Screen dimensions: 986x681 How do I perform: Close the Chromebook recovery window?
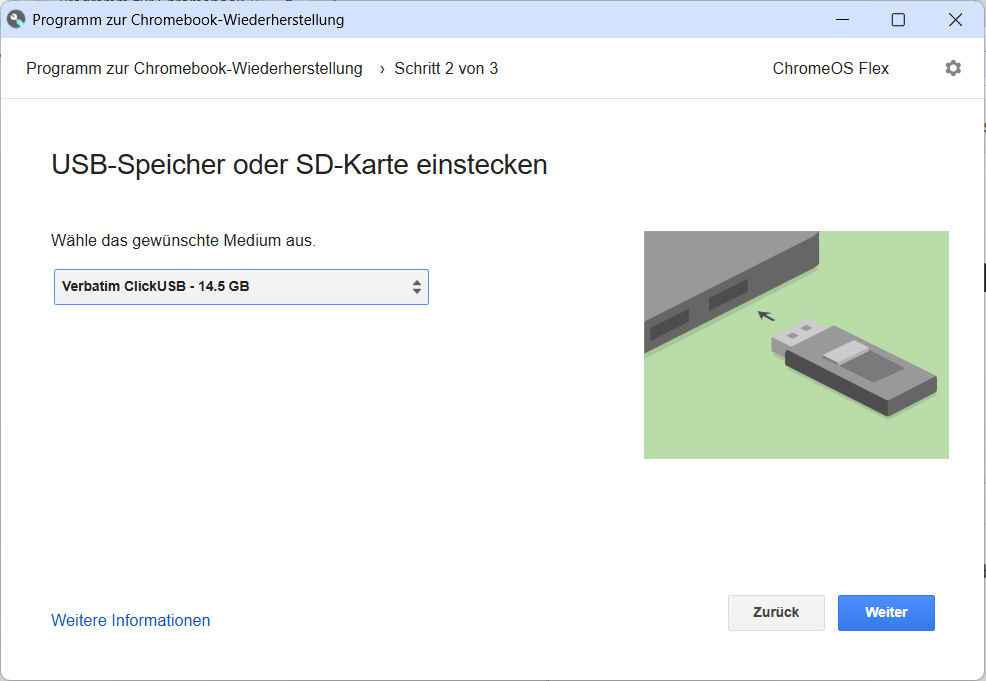pos(955,19)
